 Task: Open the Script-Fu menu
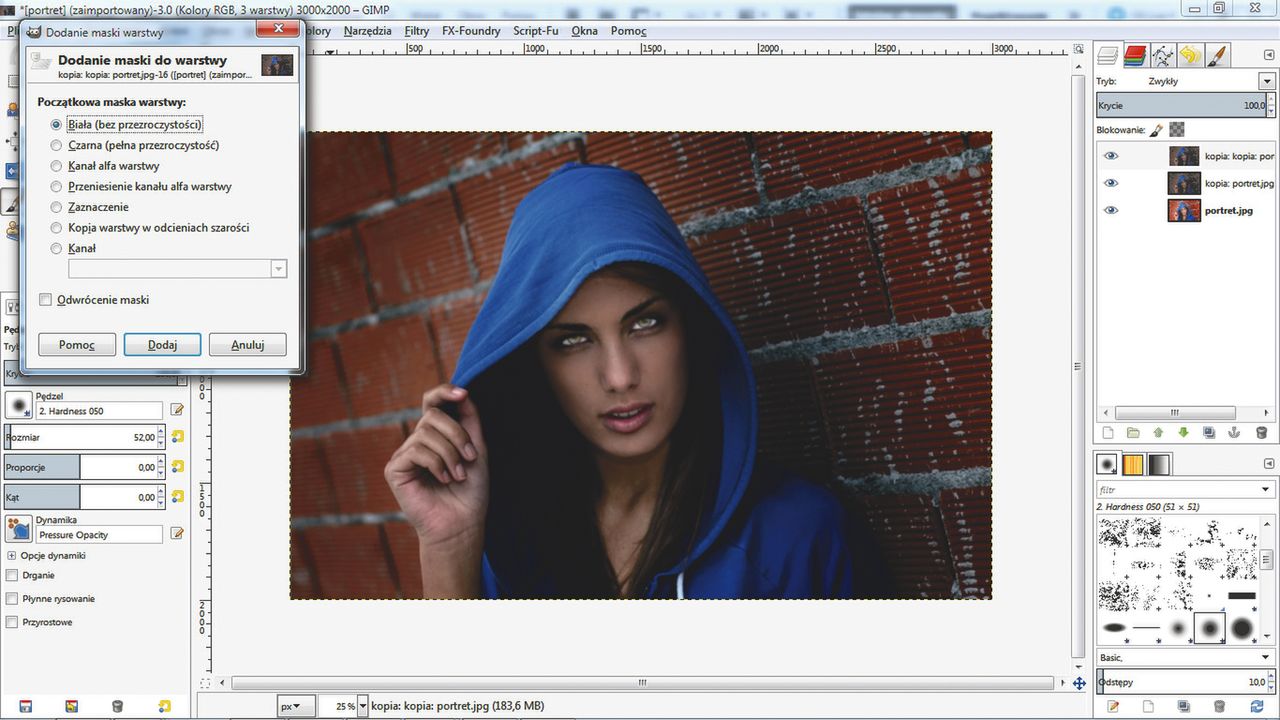point(536,31)
